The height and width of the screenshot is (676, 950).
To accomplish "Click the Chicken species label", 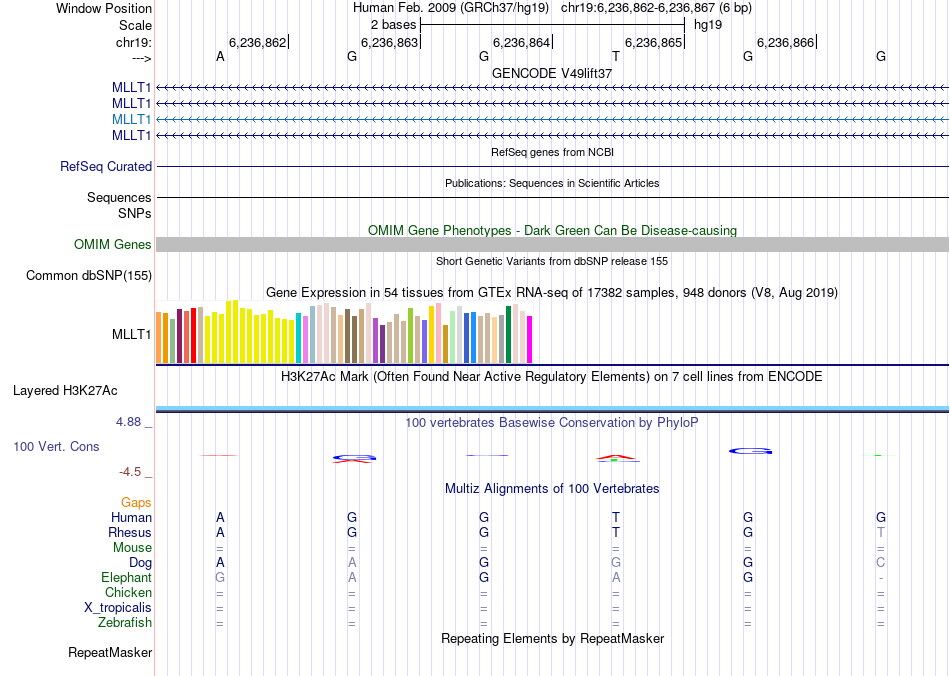I will (128, 592).
